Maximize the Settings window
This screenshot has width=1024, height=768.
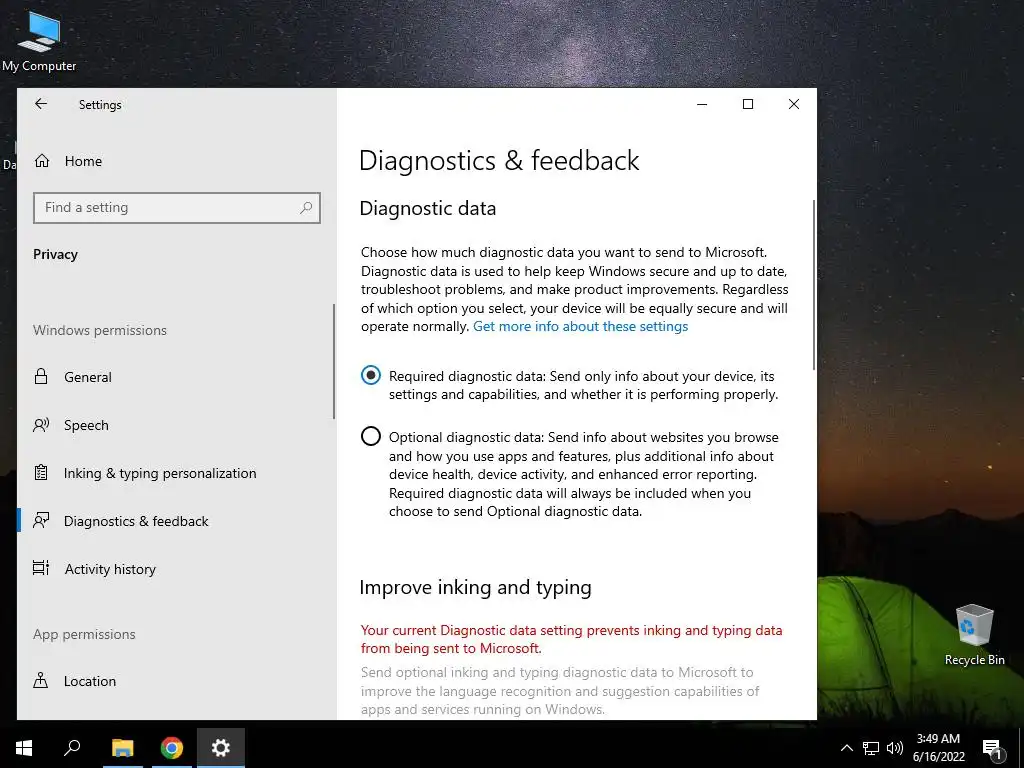click(748, 104)
